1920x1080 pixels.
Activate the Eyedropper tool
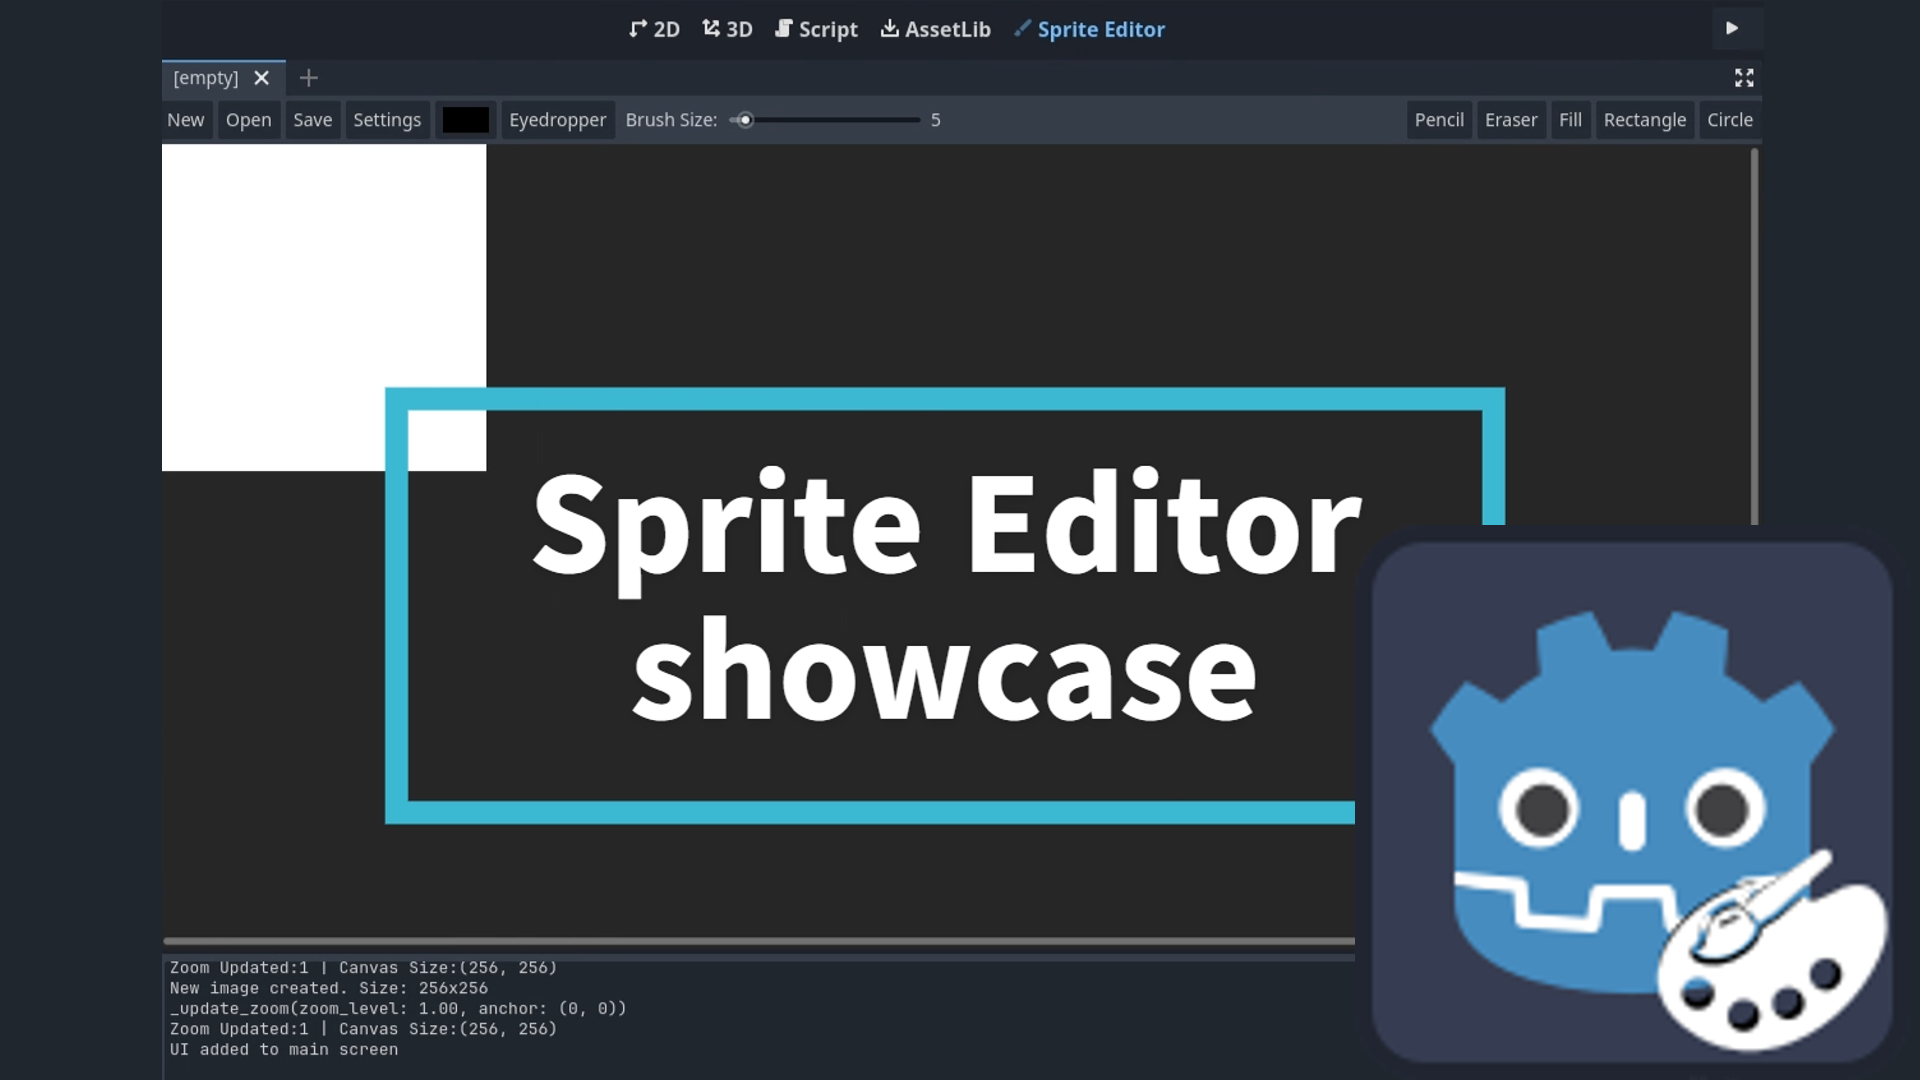pyautogui.click(x=557, y=120)
